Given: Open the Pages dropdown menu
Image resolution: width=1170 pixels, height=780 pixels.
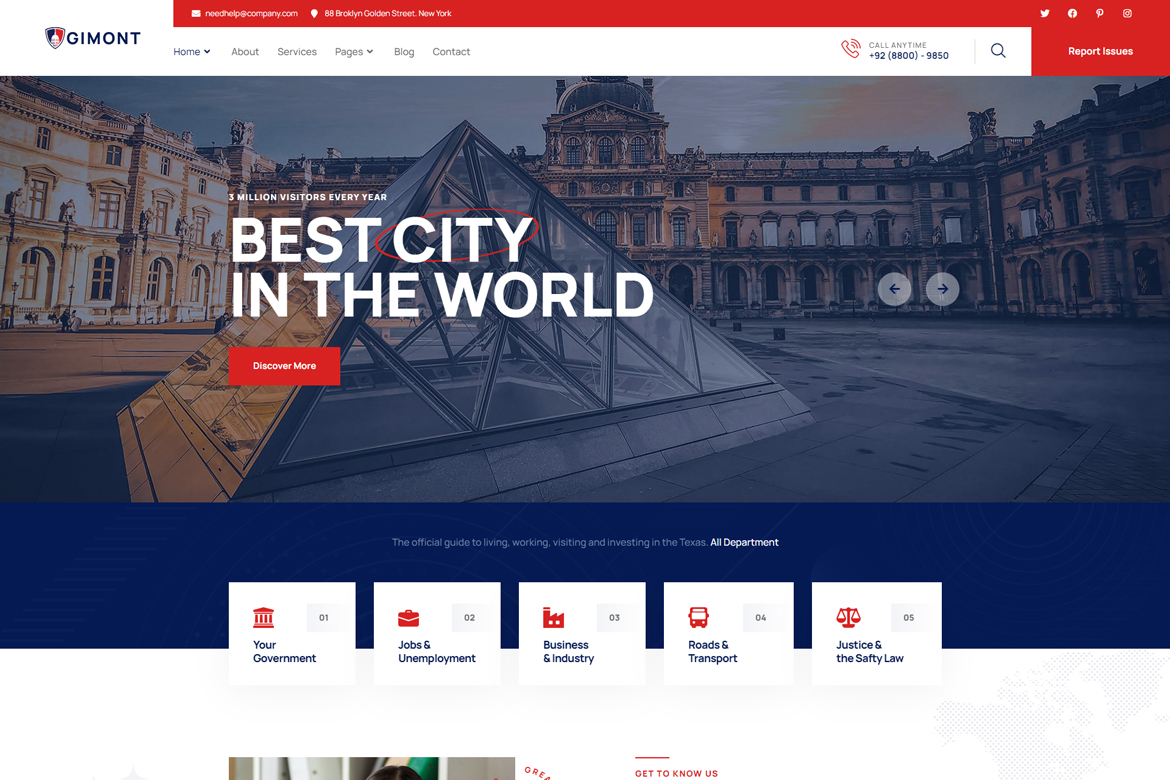Looking at the screenshot, I should pos(354,51).
